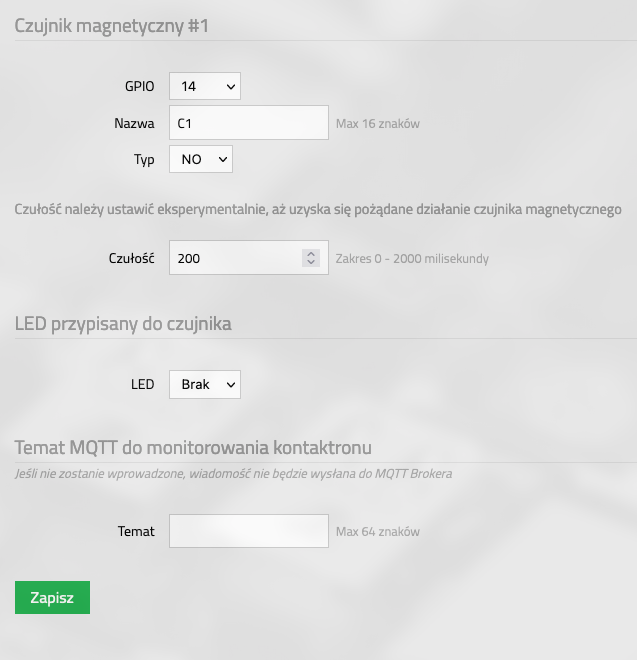Decrease Czułość with the down stepper arrow
Screen dimensions: 637x660
click(x=311, y=262)
